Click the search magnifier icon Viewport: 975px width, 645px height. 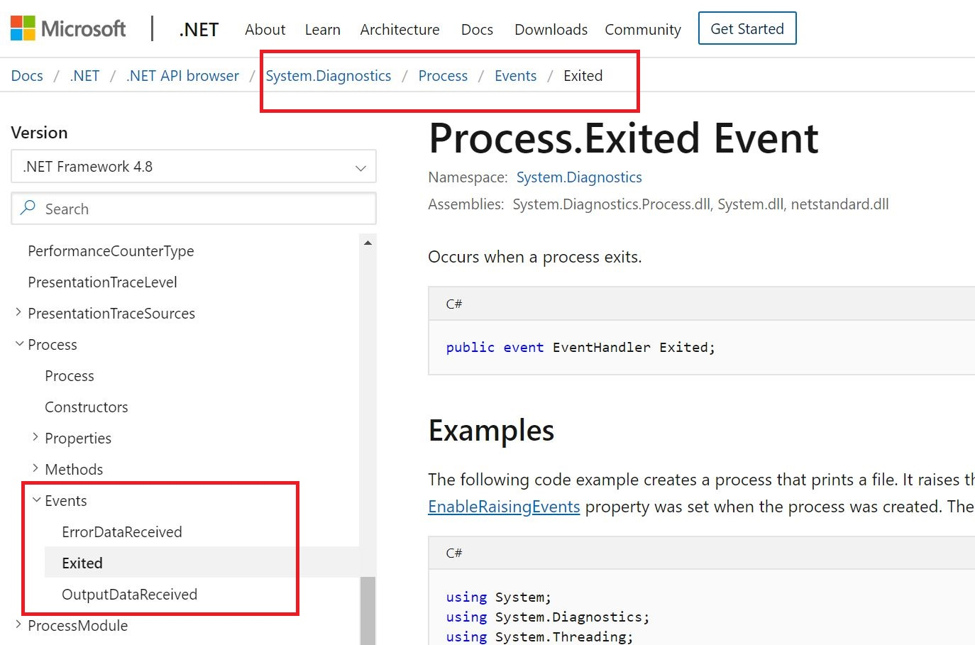tap(27, 208)
